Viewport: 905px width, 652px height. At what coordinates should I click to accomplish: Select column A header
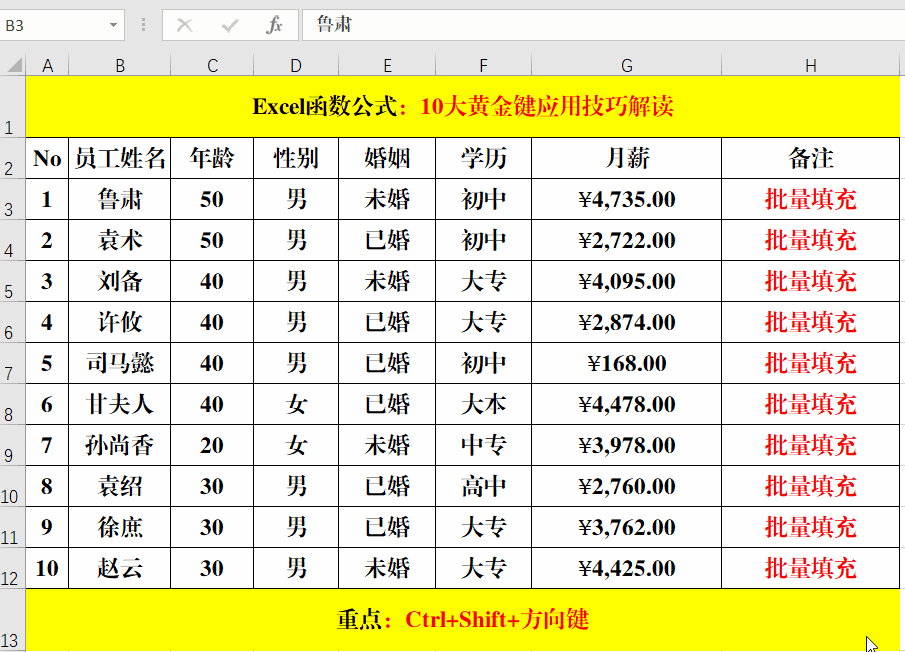pos(47,65)
